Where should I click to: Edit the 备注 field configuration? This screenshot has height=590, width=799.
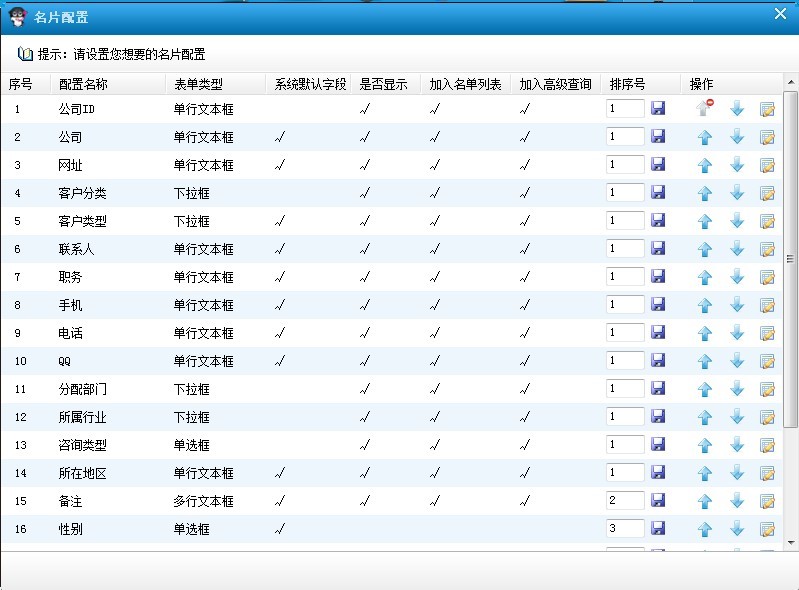(767, 501)
